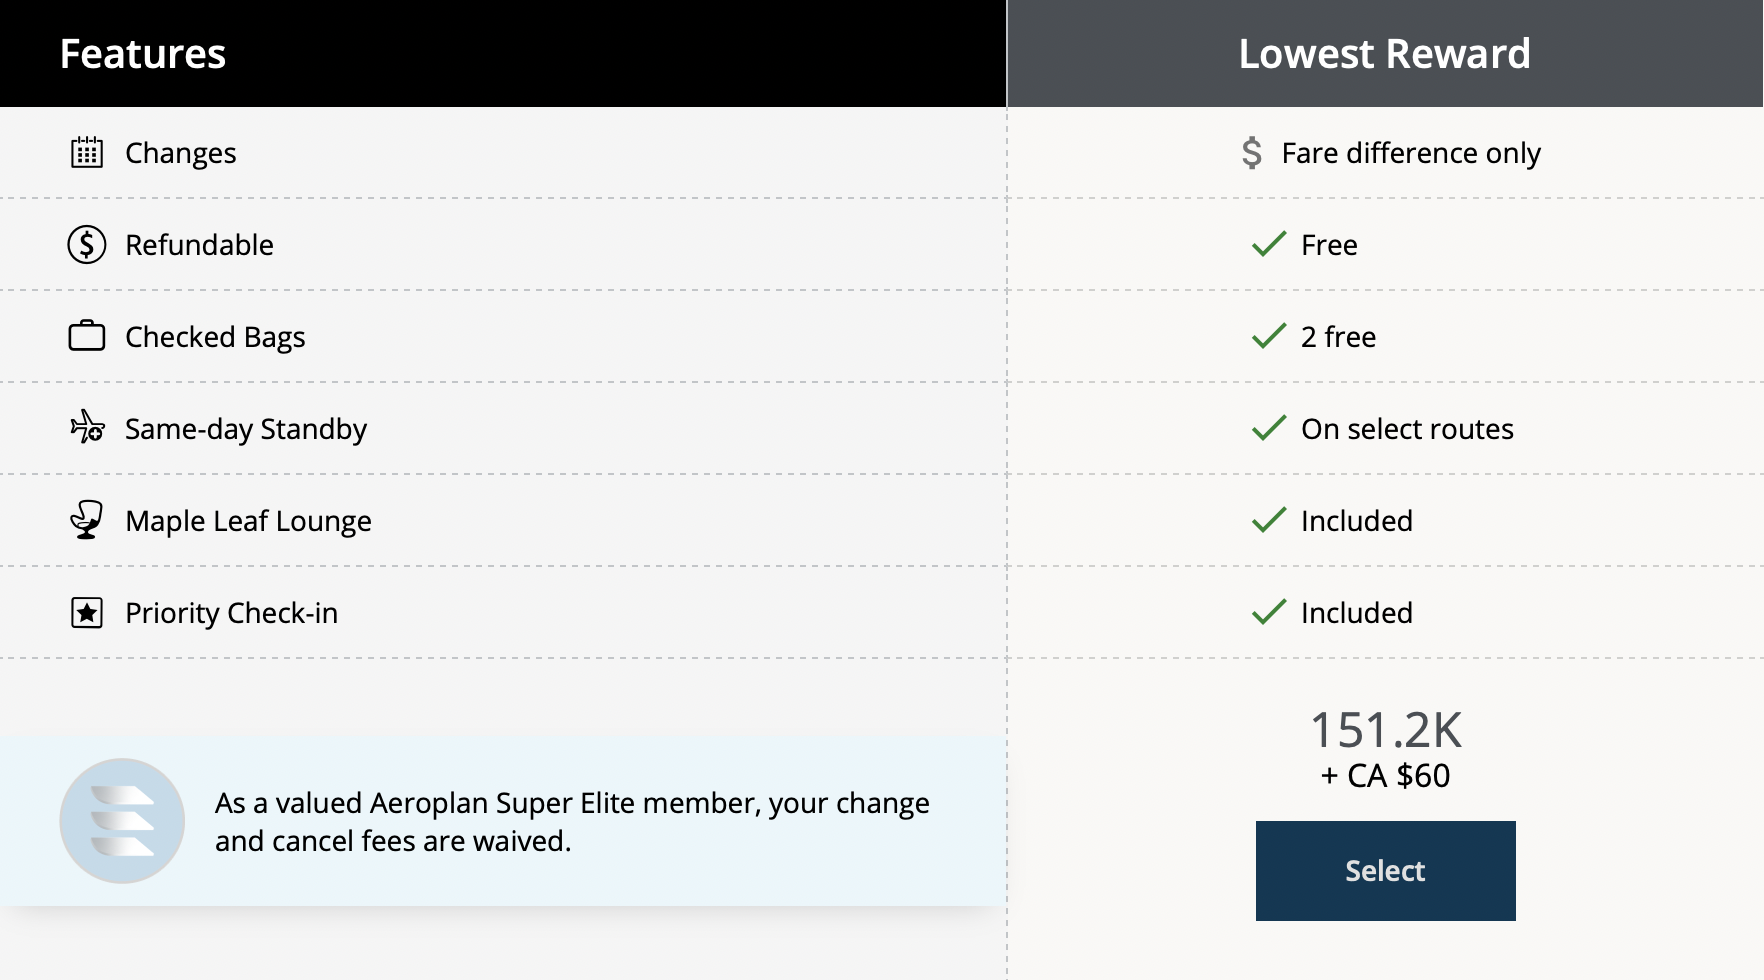Click the Priority Check-in feature label
Image resolution: width=1764 pixels, height=980 pixels.
coord(231,613)
